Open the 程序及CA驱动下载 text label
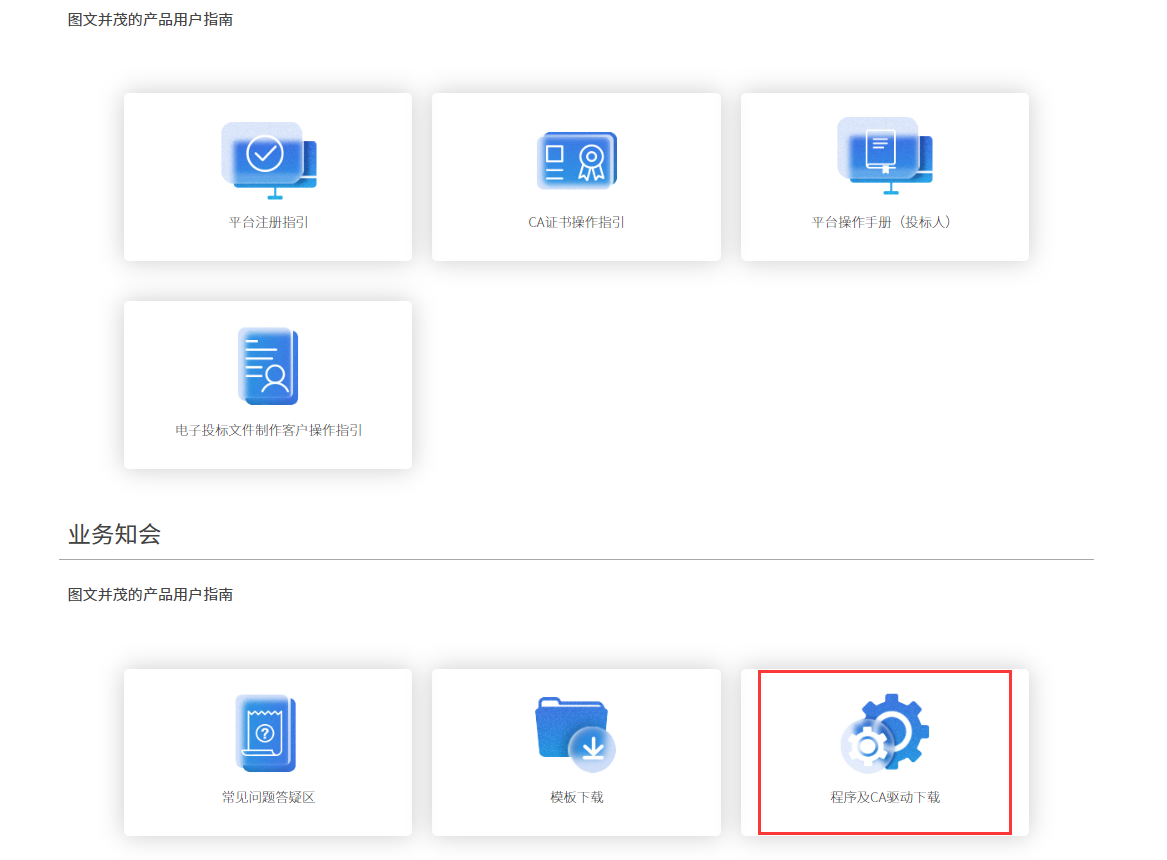1167x860 pixels. coord(885,797)
